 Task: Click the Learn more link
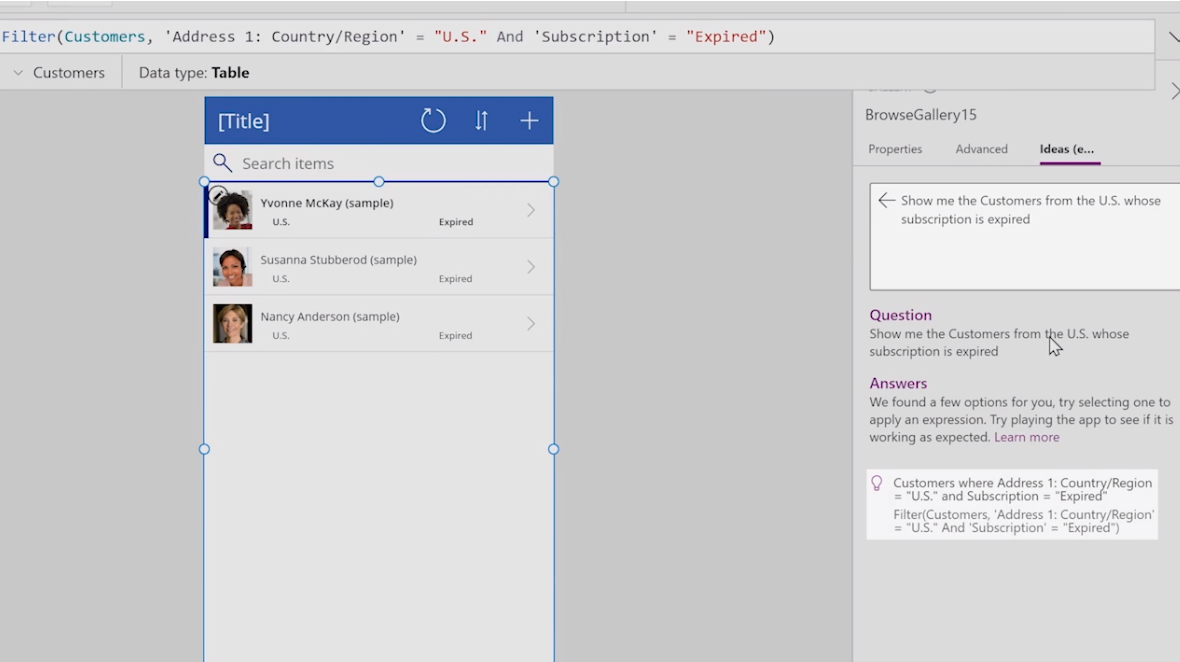pos(1026,436)
